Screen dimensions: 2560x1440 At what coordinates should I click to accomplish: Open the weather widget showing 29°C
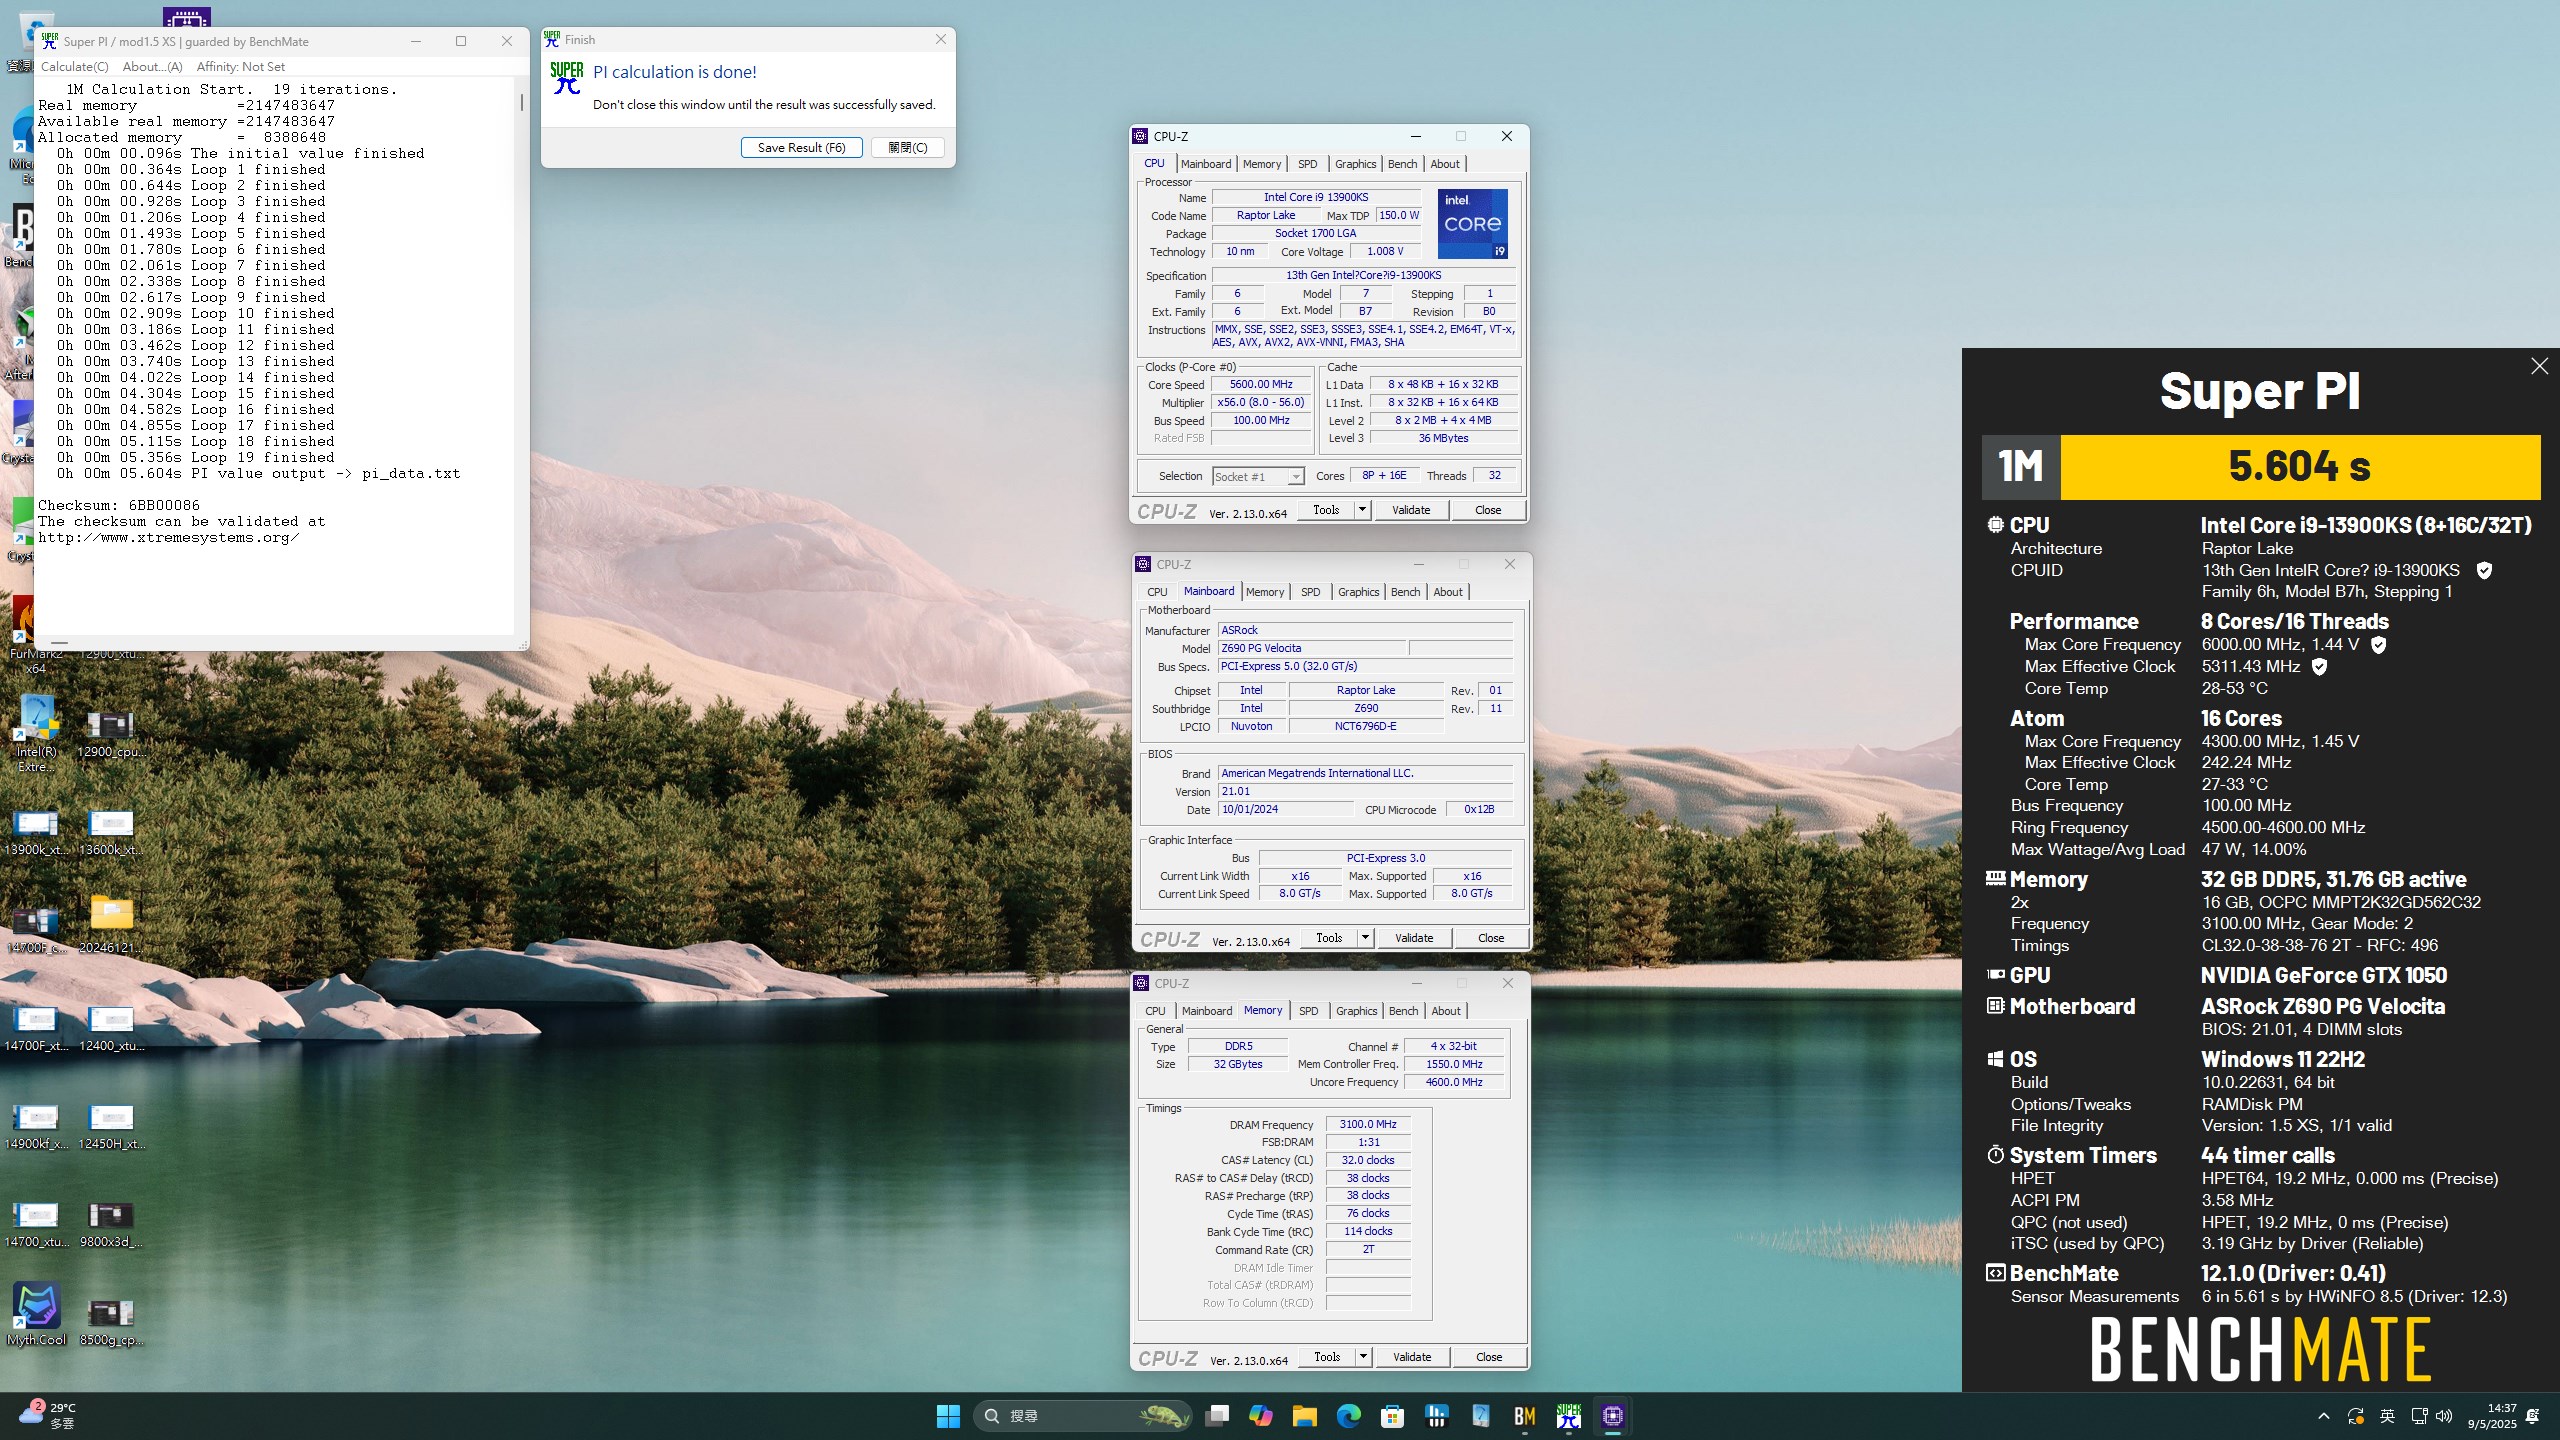click(48, 1416)
